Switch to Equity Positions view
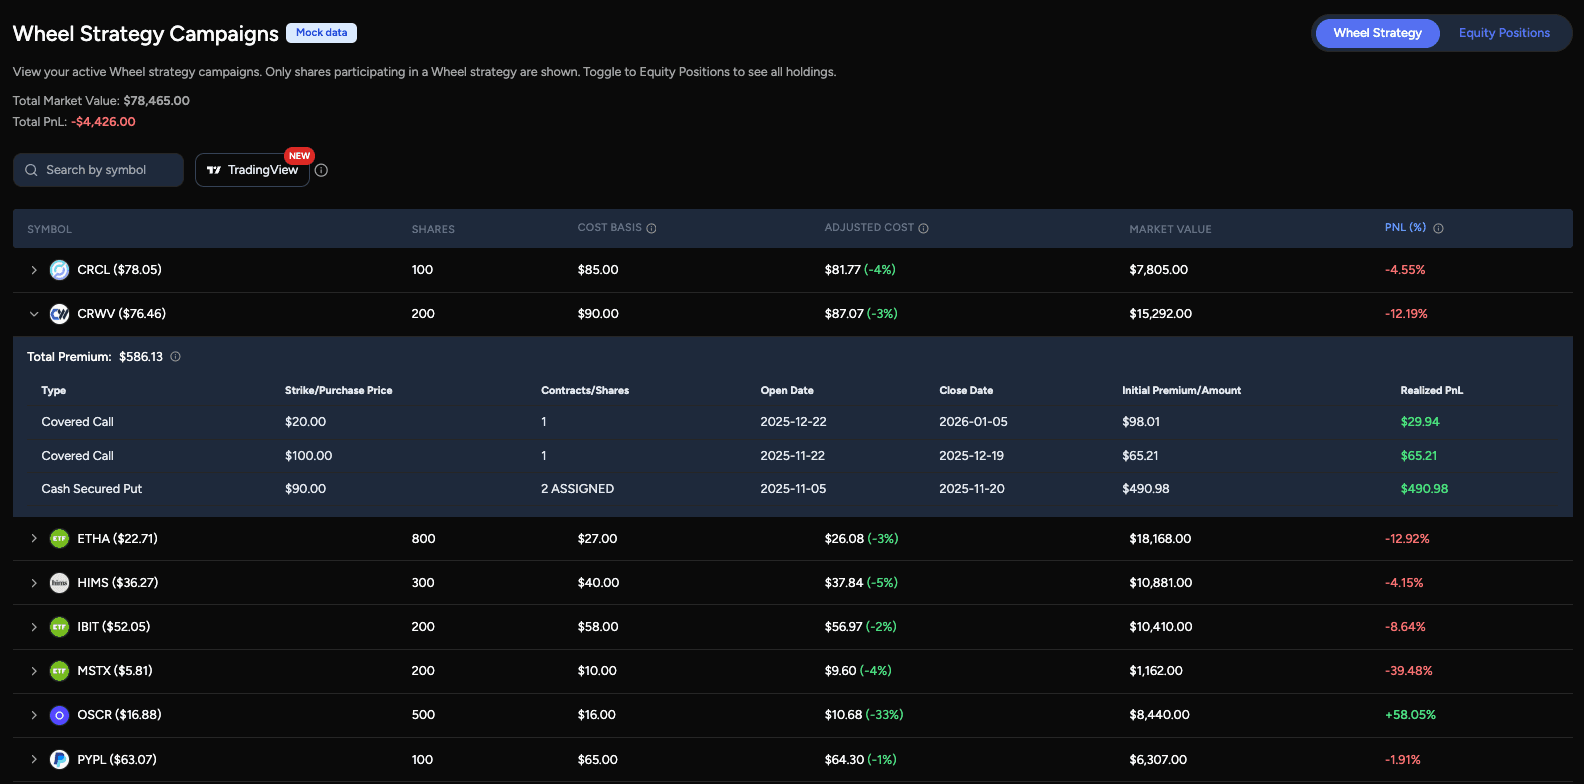Image resolution: width=1584 pixels, height=784 pixels. coord(1503,33)
